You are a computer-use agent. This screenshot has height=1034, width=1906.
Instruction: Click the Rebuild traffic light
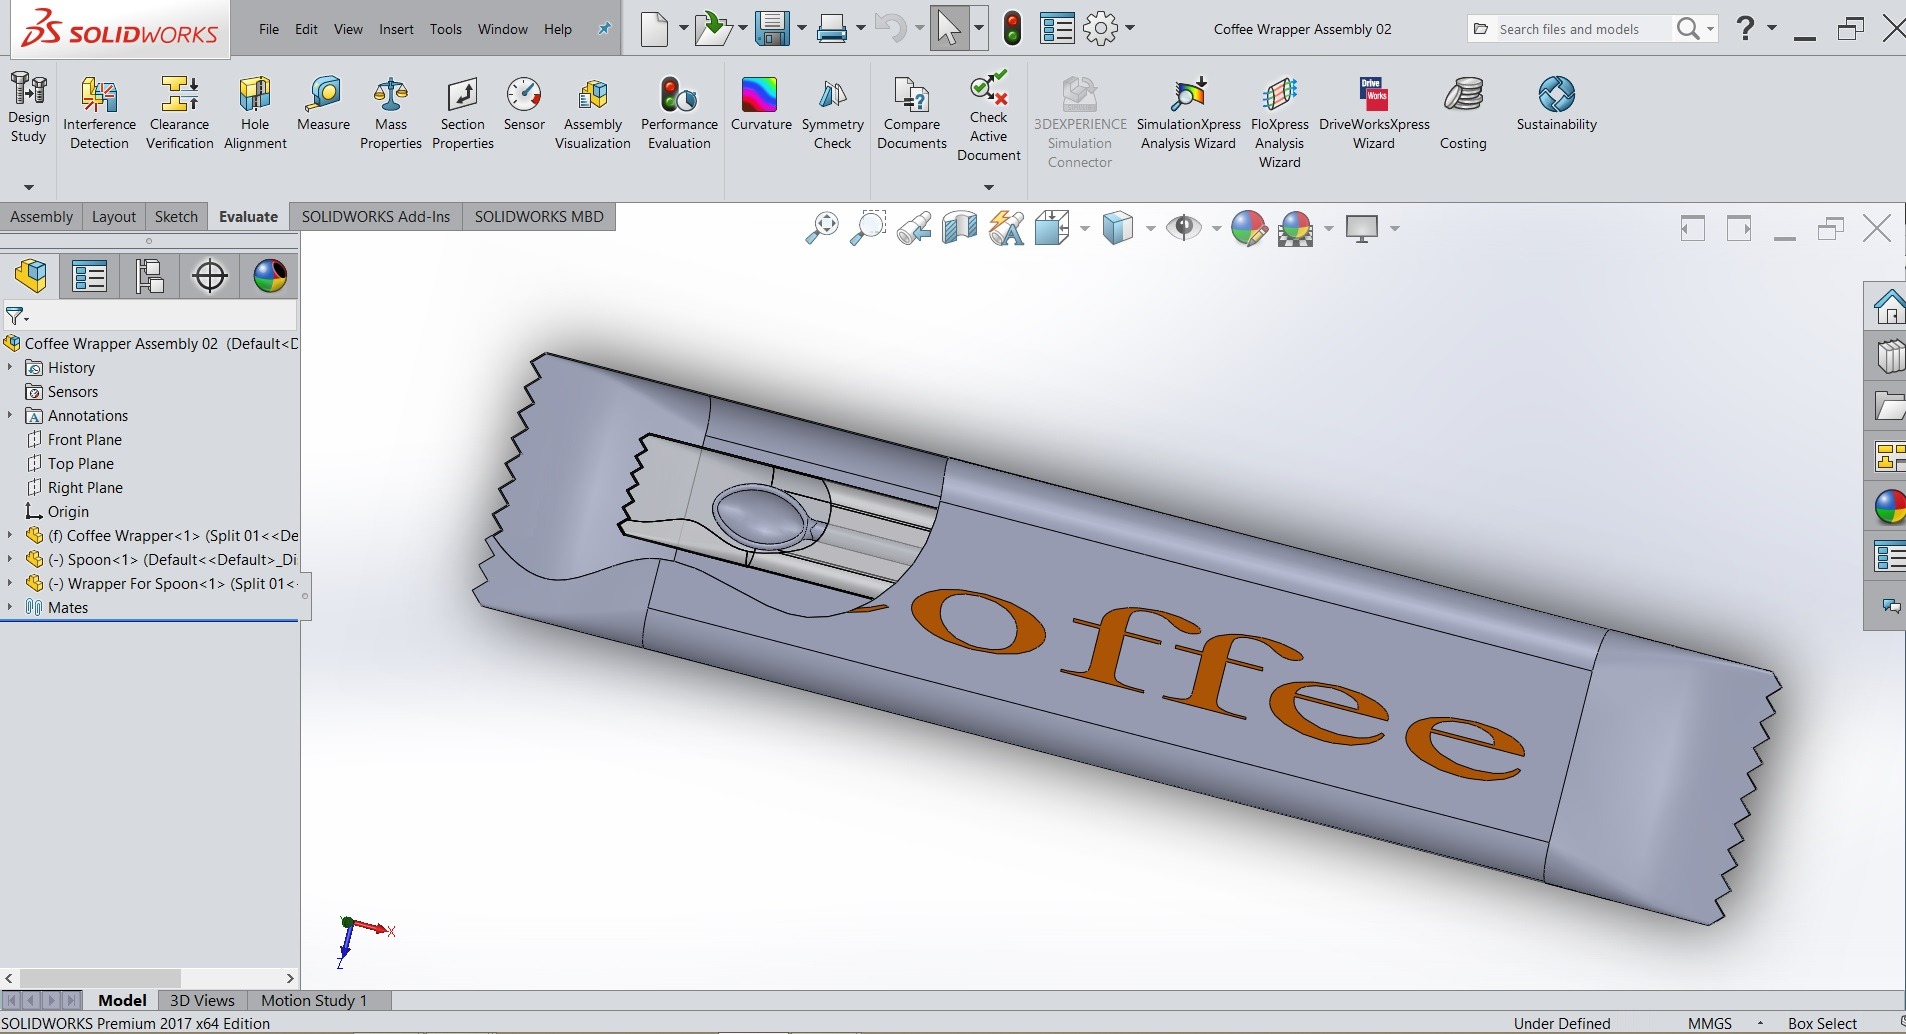point(1012,29)
